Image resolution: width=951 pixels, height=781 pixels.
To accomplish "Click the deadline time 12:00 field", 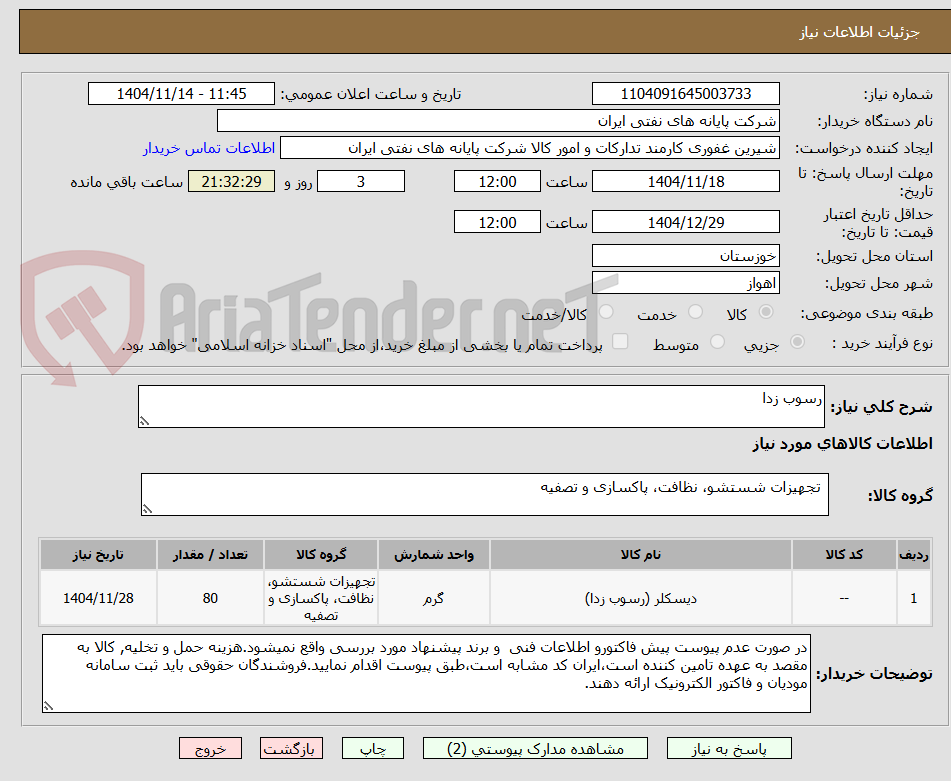I will tap(497, 181).
